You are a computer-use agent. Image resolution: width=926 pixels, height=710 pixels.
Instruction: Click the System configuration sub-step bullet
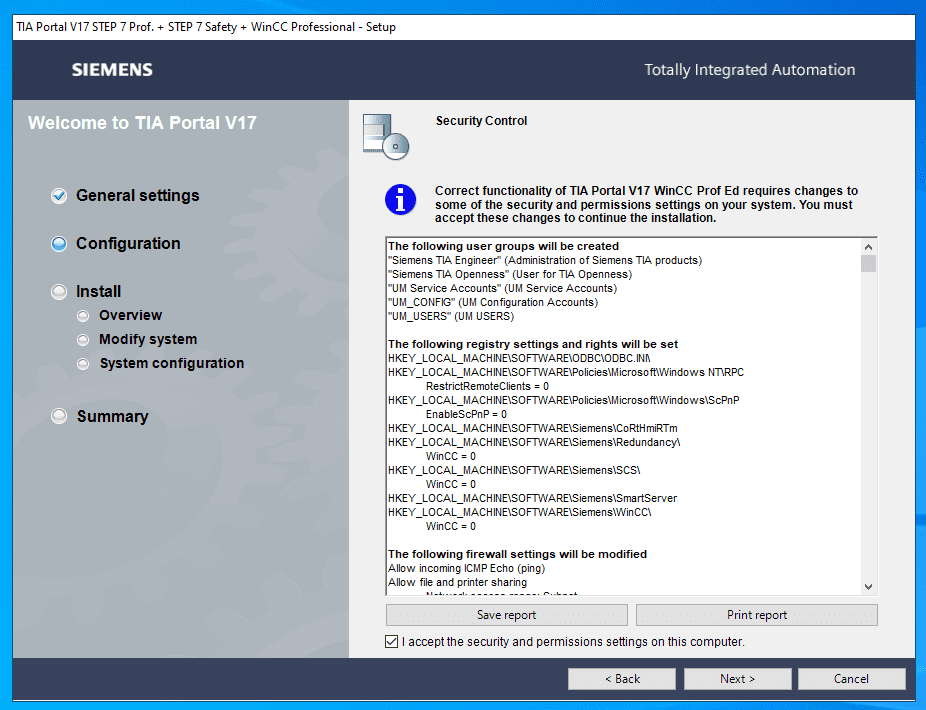click(83, 364)
